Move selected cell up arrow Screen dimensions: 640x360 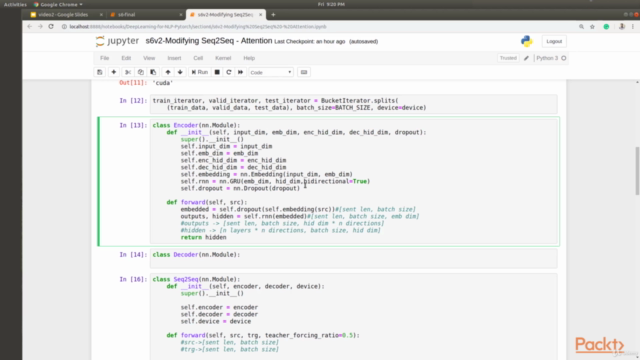click(x=168, y=72)
